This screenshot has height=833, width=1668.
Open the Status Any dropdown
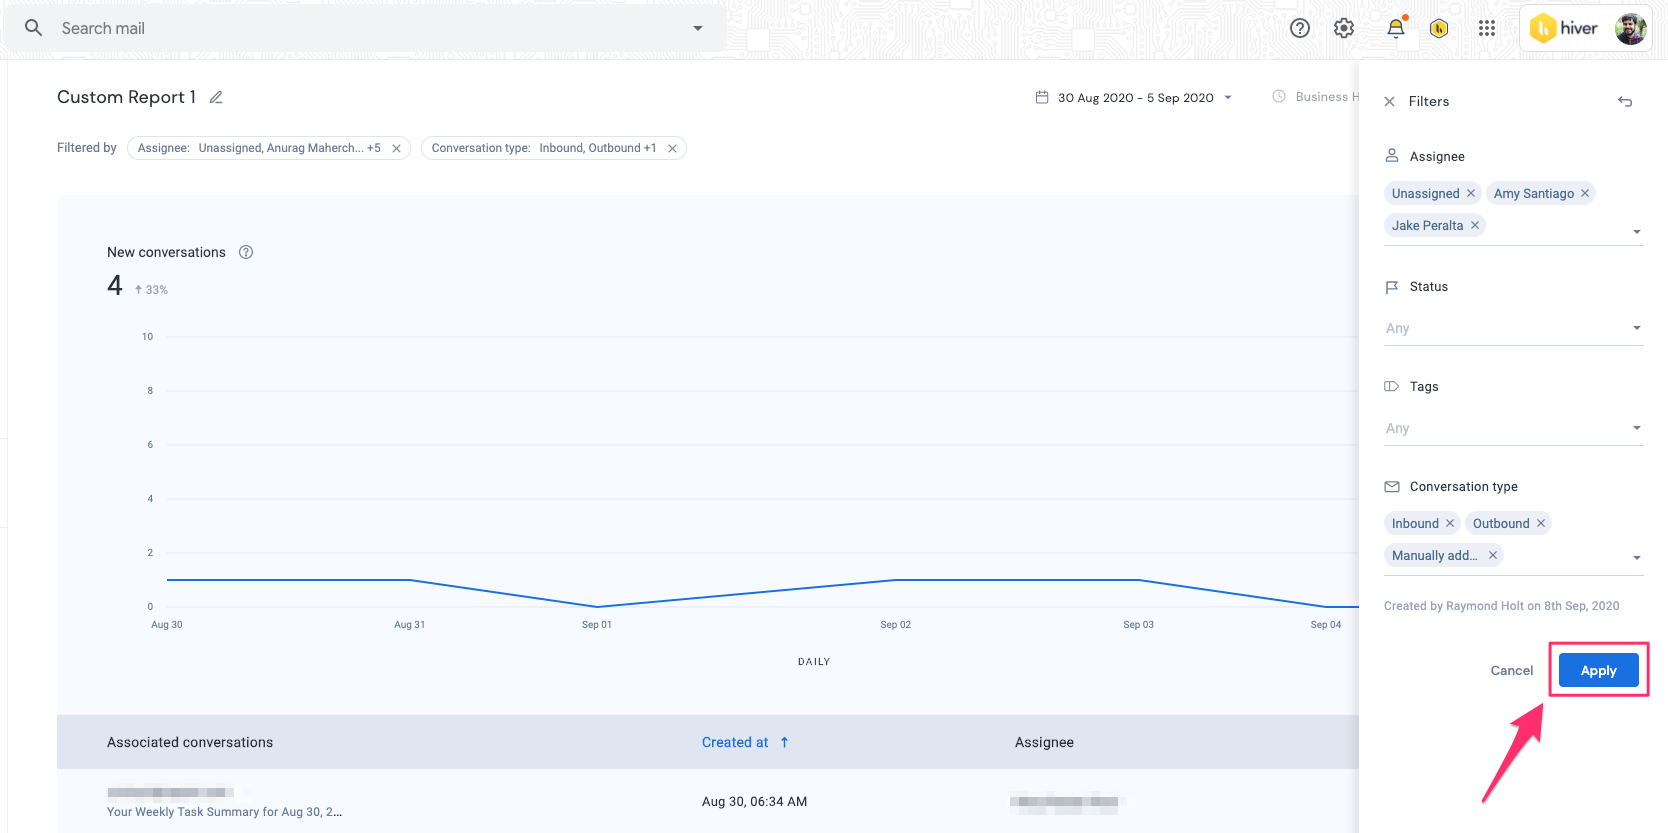tap(1513, 328)
